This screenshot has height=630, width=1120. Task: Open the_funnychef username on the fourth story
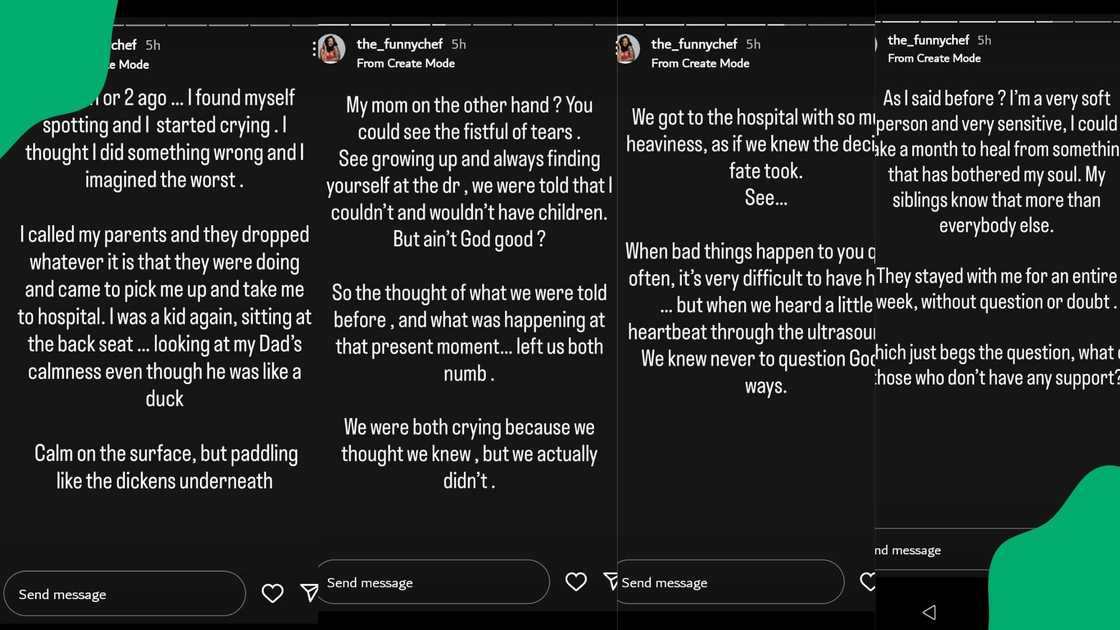(928, 40)
